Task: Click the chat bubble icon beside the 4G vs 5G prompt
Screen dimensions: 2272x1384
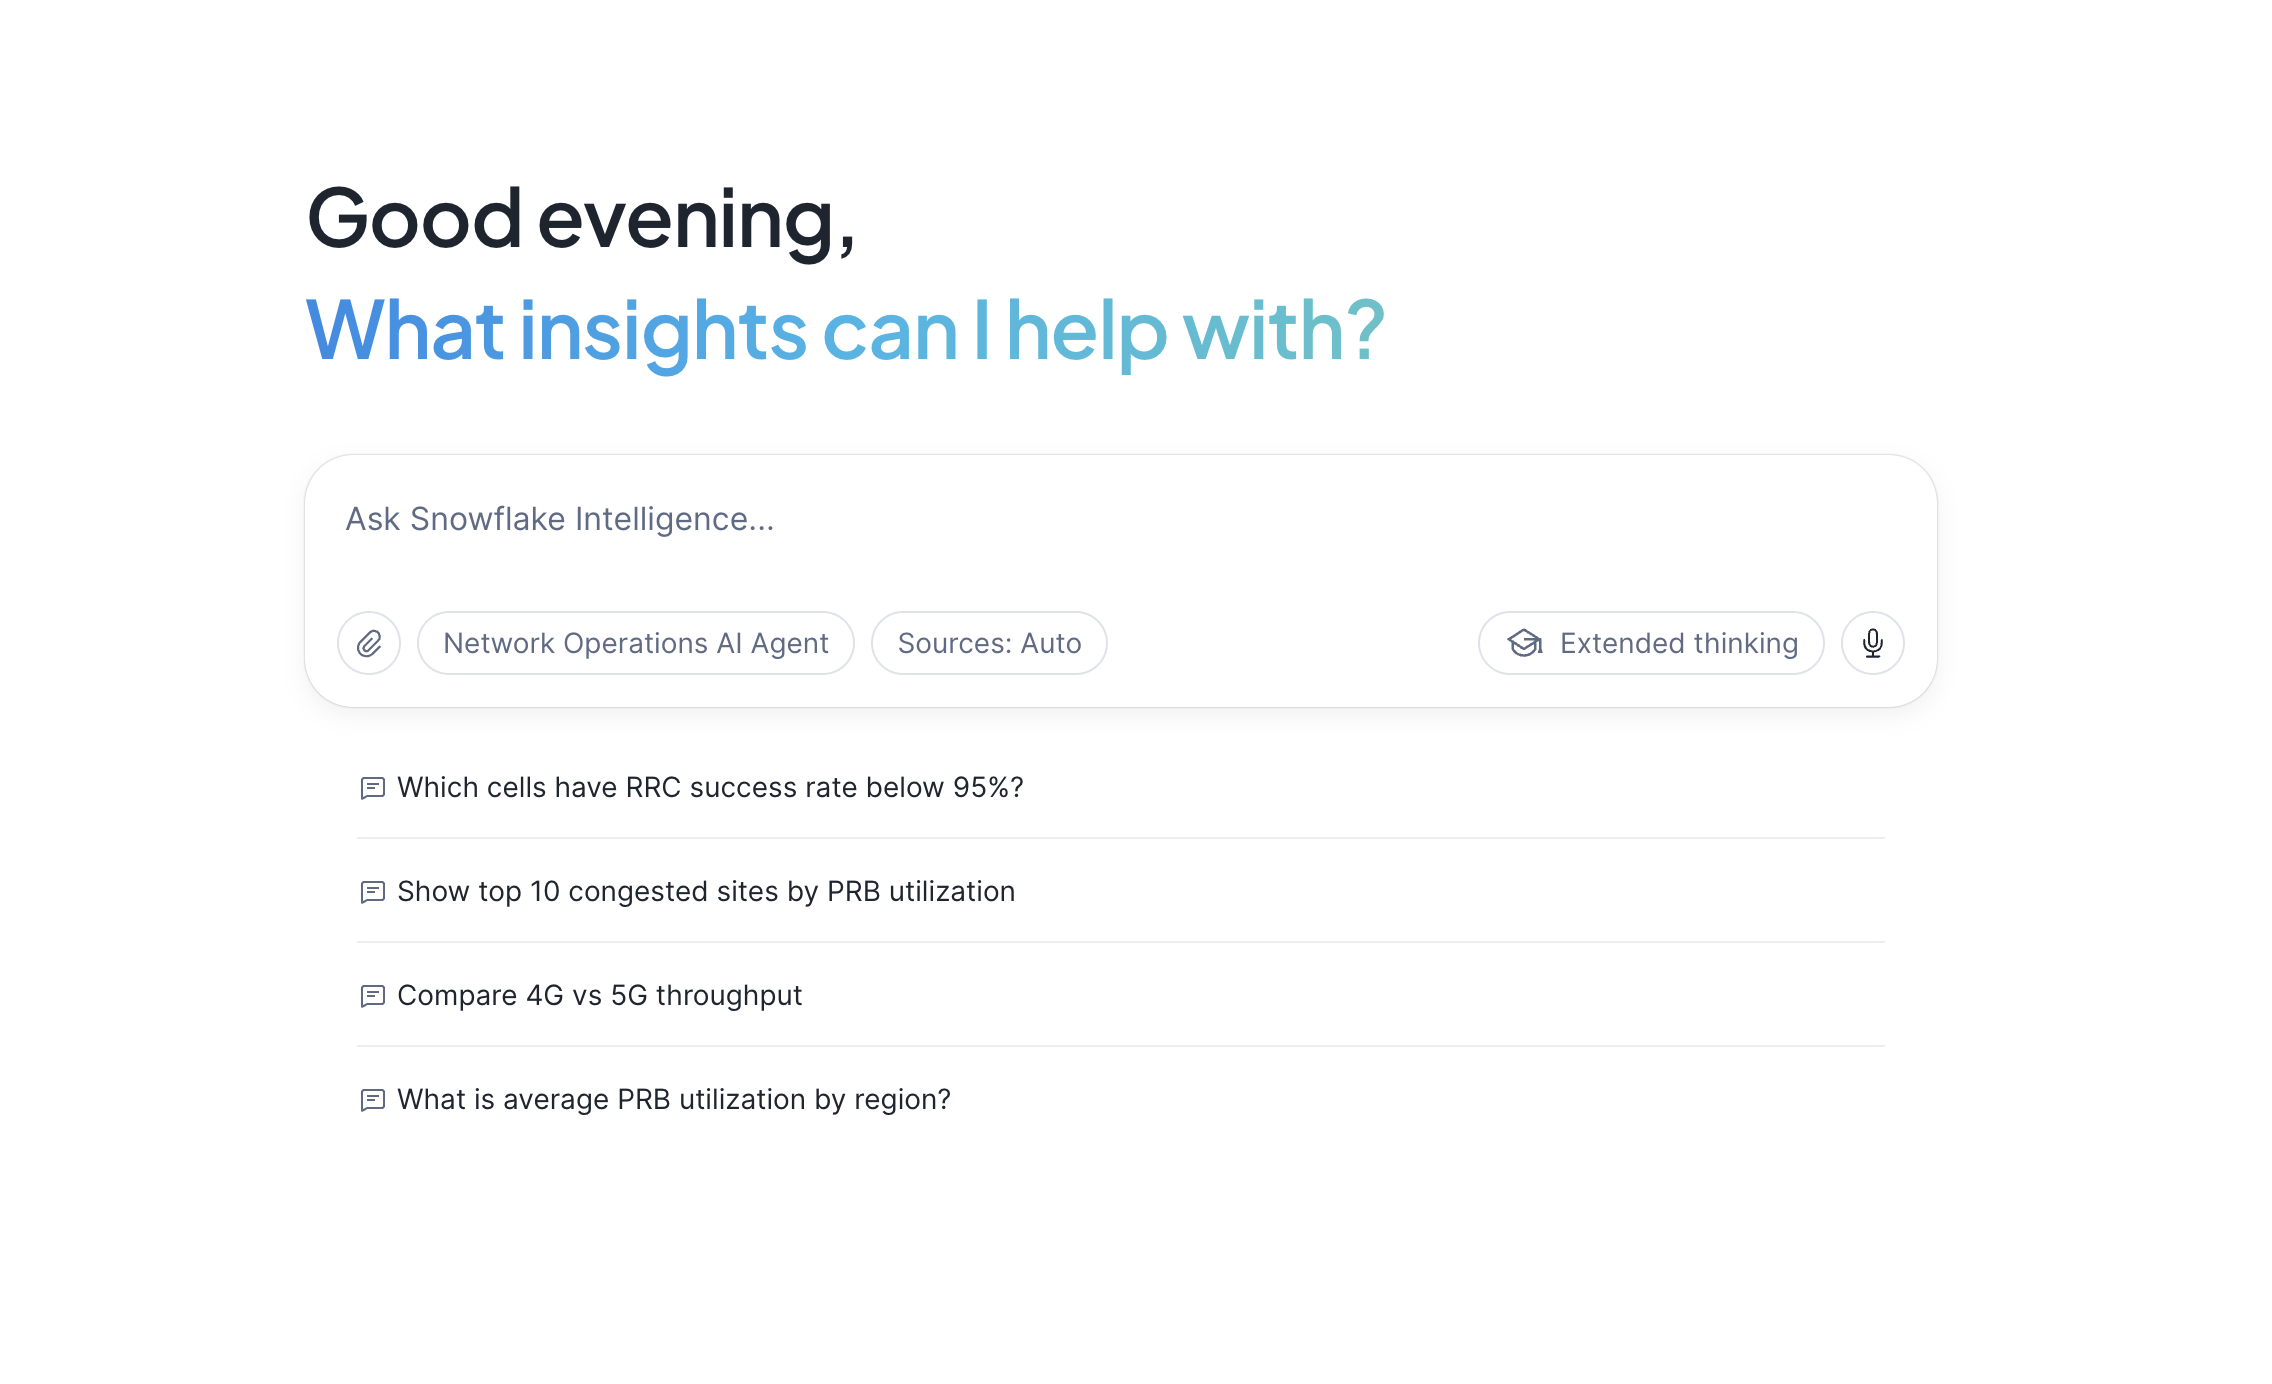Action: coord(373,996)
